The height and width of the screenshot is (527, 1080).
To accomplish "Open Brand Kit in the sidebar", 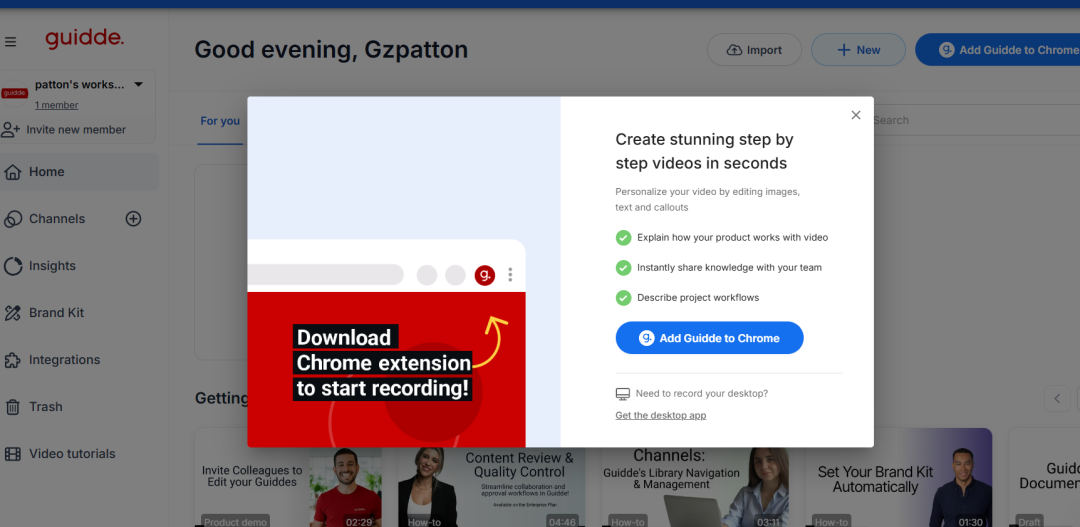I will [x=56, y=313].
